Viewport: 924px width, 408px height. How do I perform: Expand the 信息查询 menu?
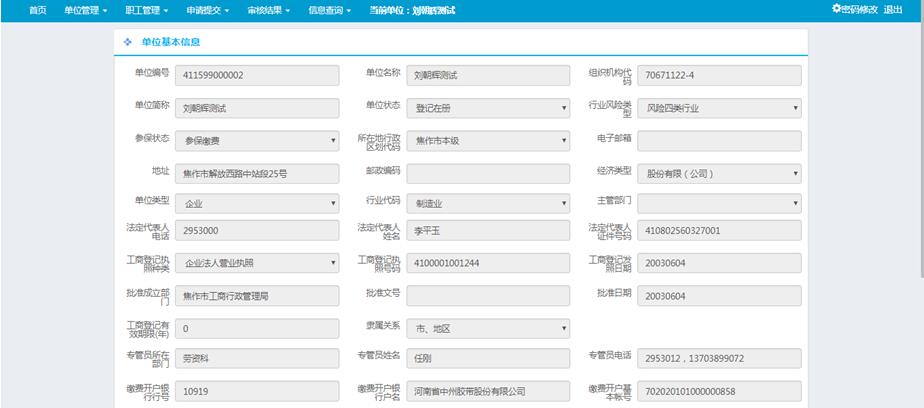click(x=330, y=10)
